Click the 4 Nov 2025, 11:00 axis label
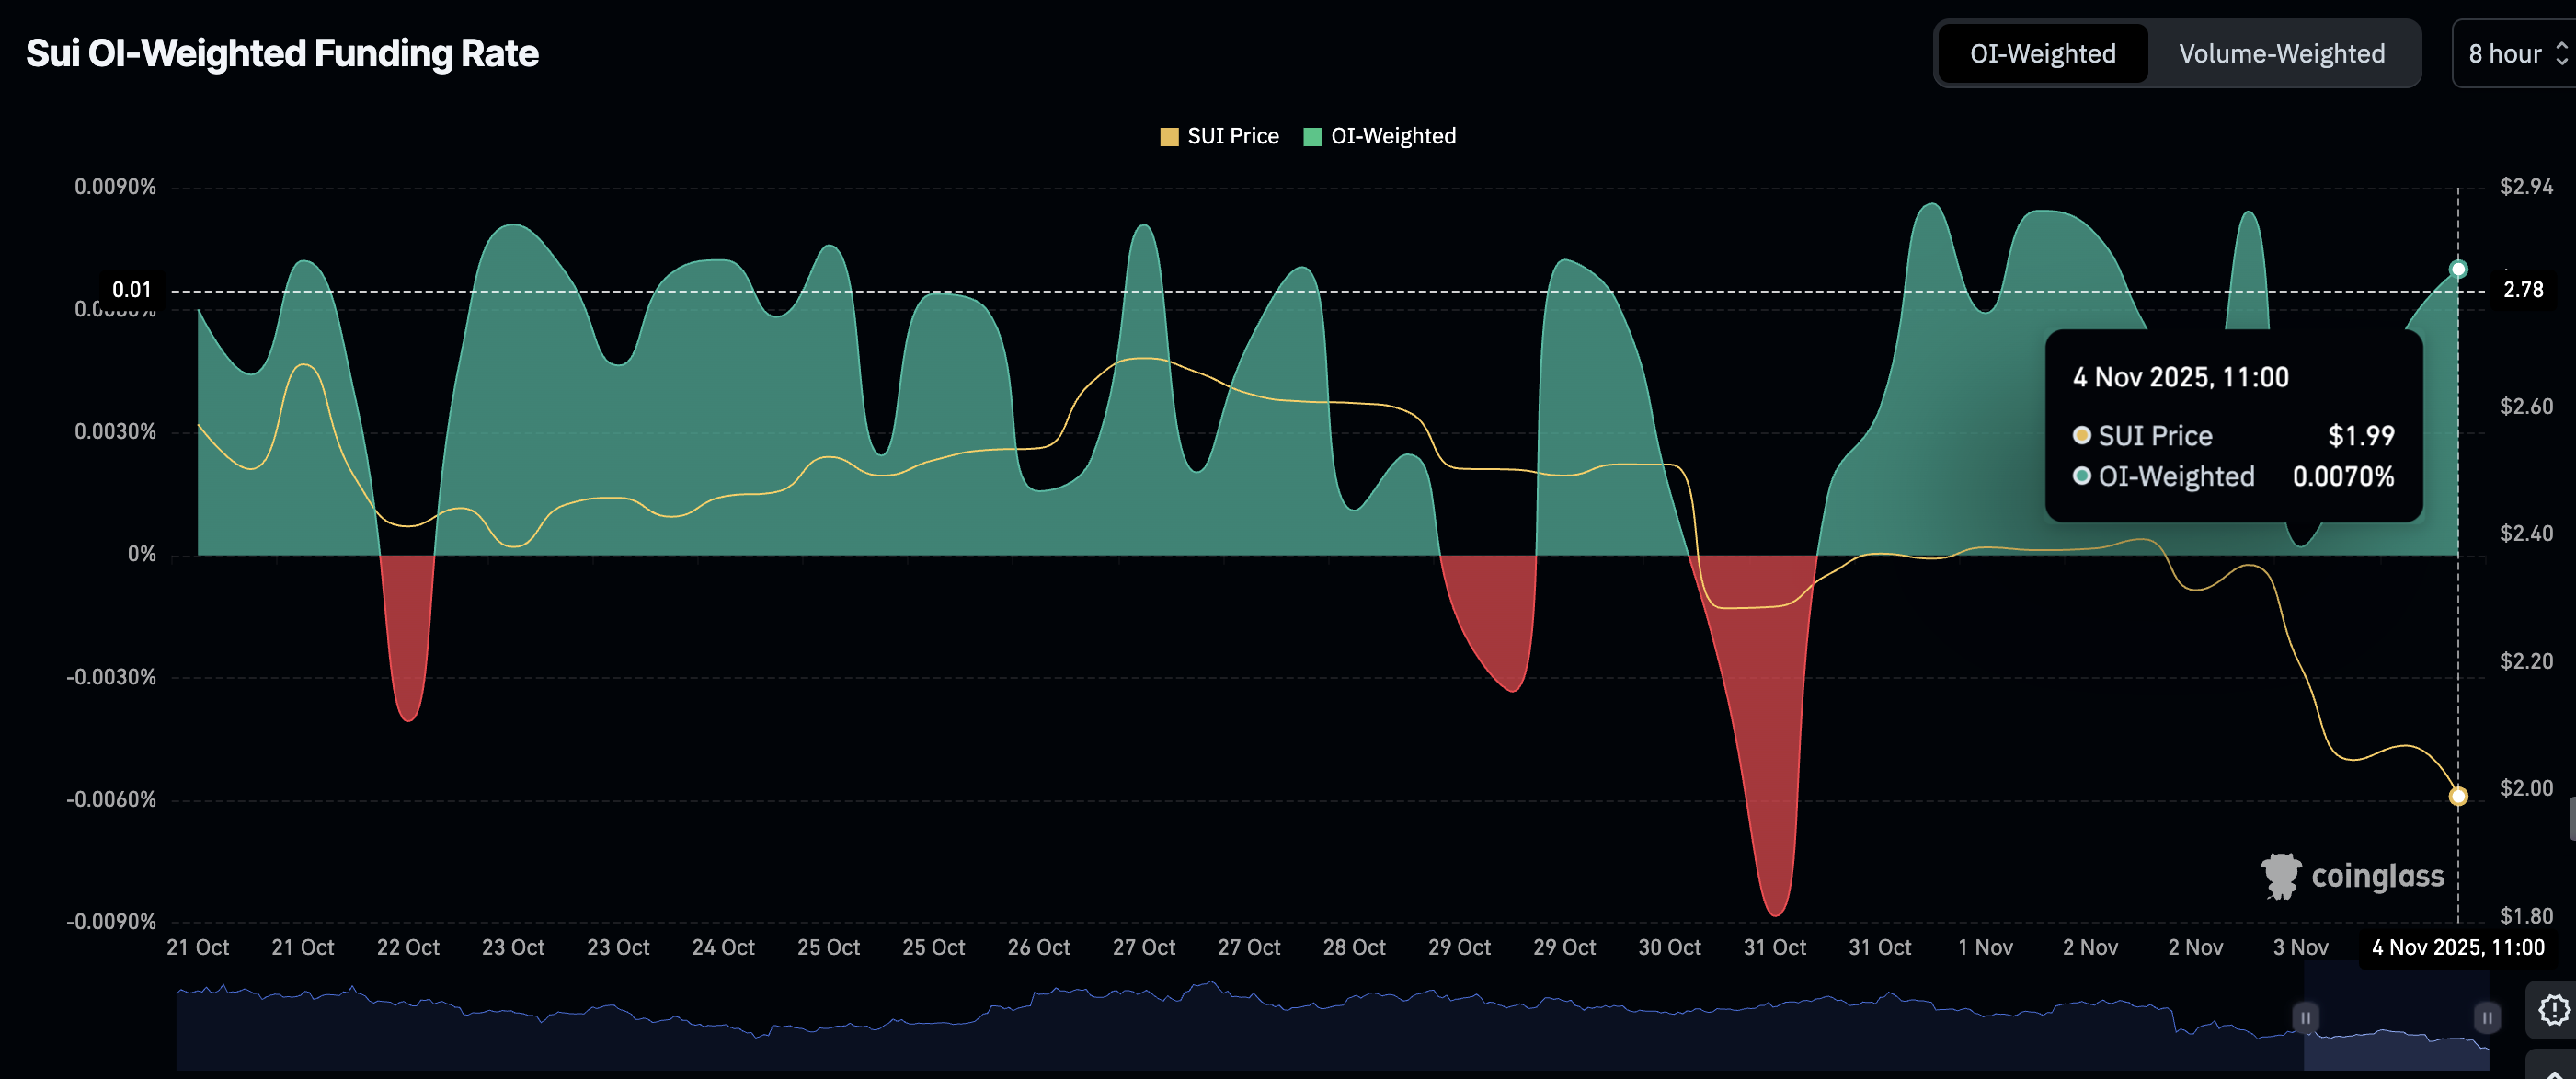This screenshot has width=2576, height=1079. point(2457,947)
